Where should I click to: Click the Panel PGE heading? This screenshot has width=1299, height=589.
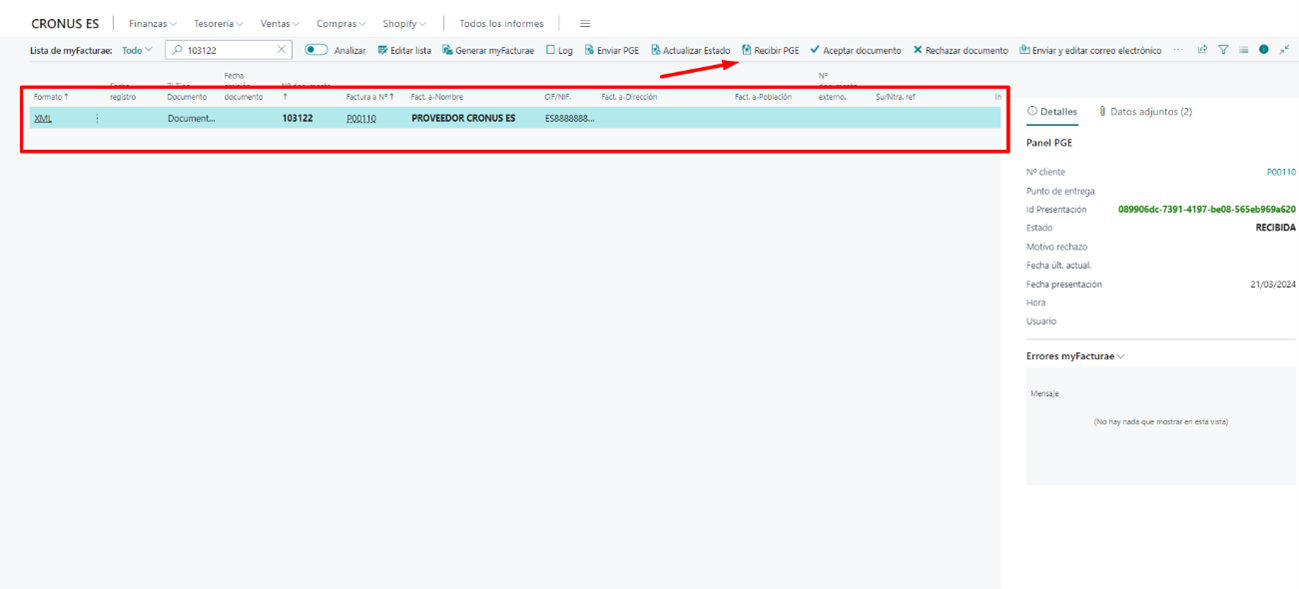(x=1049, y=143)
